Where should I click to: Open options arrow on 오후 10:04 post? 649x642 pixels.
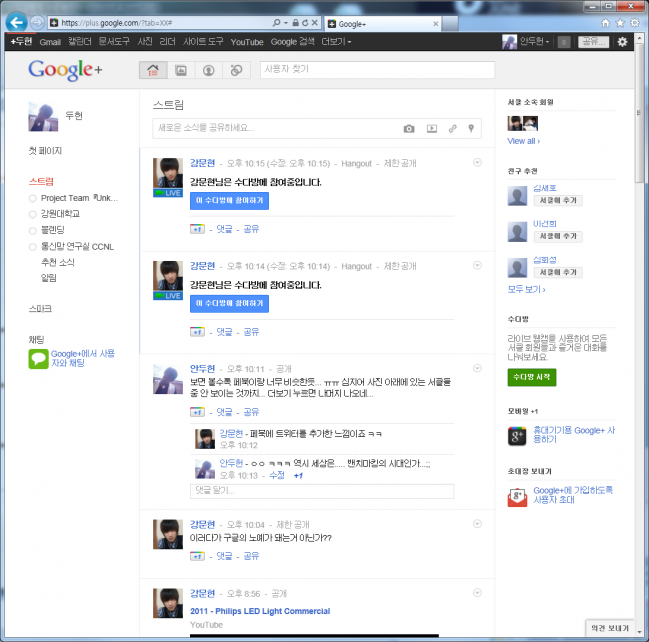[477, 524]
